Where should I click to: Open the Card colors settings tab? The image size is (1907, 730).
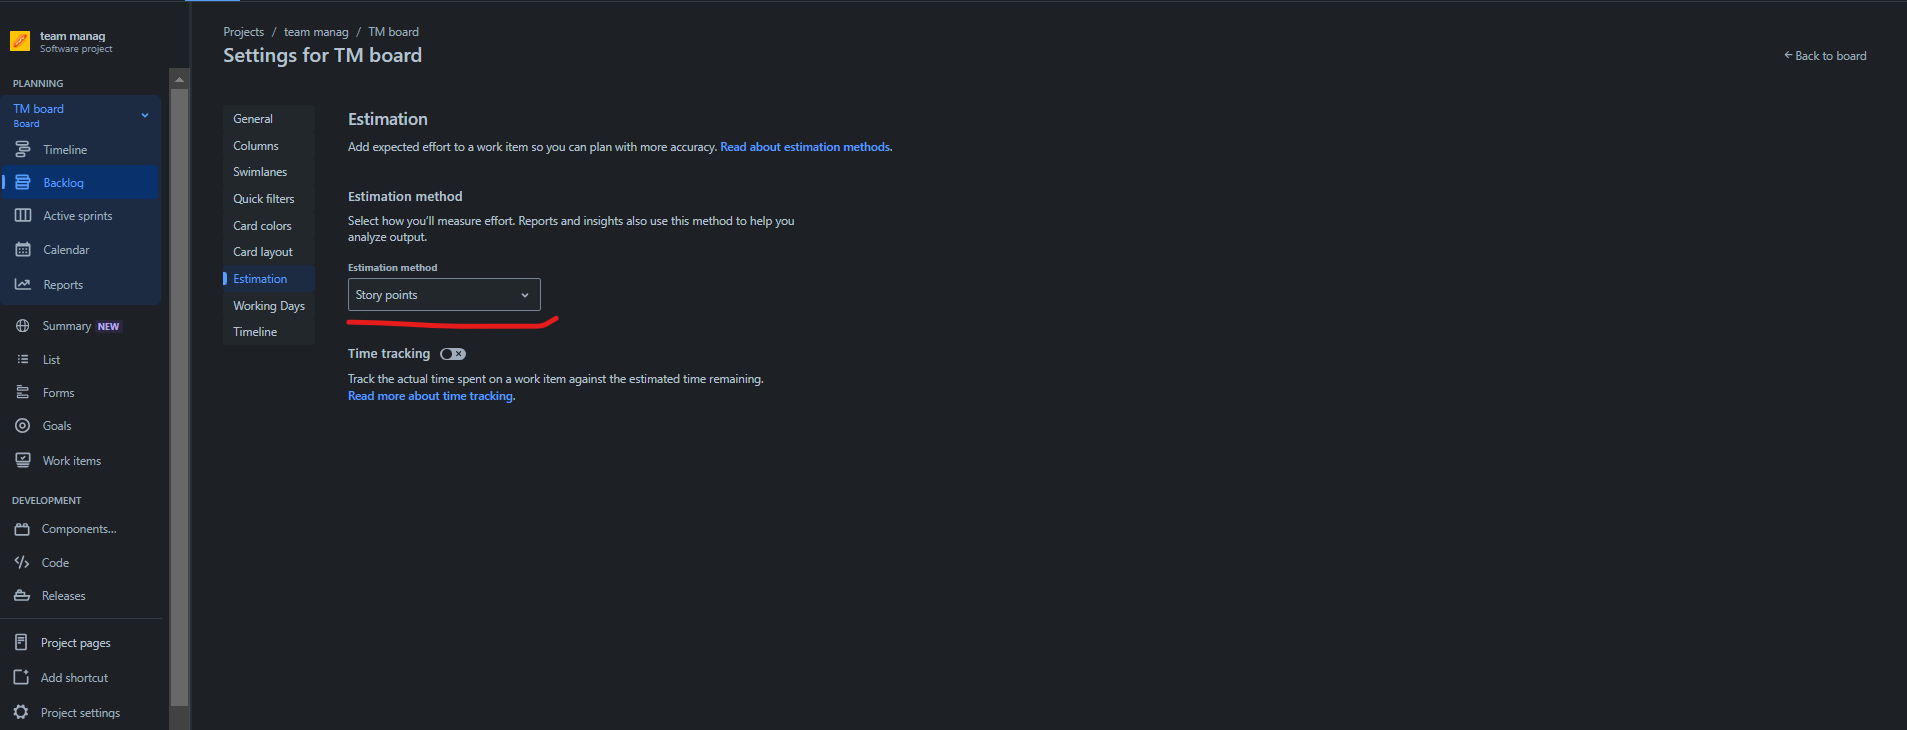pyautogui.click(x=263, y=225)
